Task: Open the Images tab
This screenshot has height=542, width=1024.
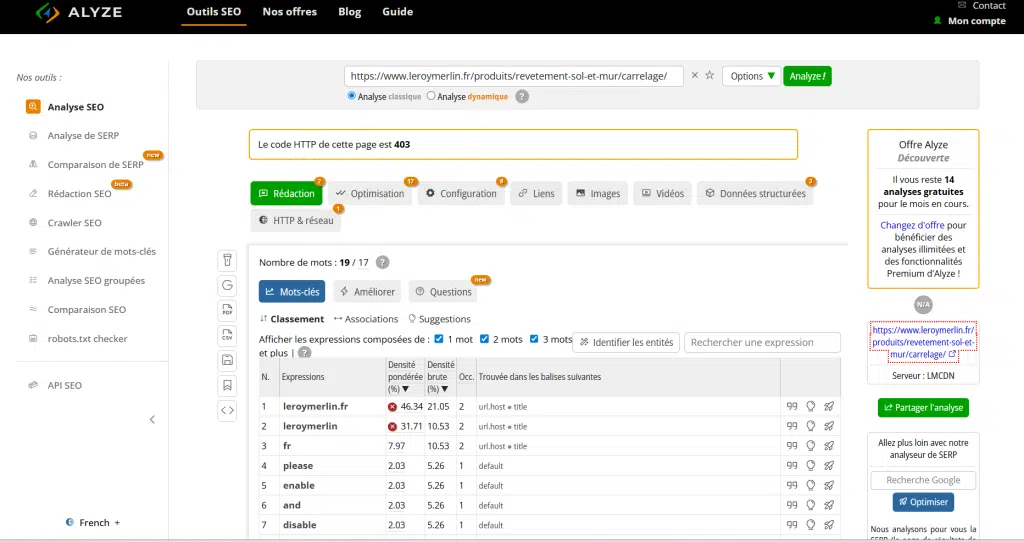Action: pos(598,193)
